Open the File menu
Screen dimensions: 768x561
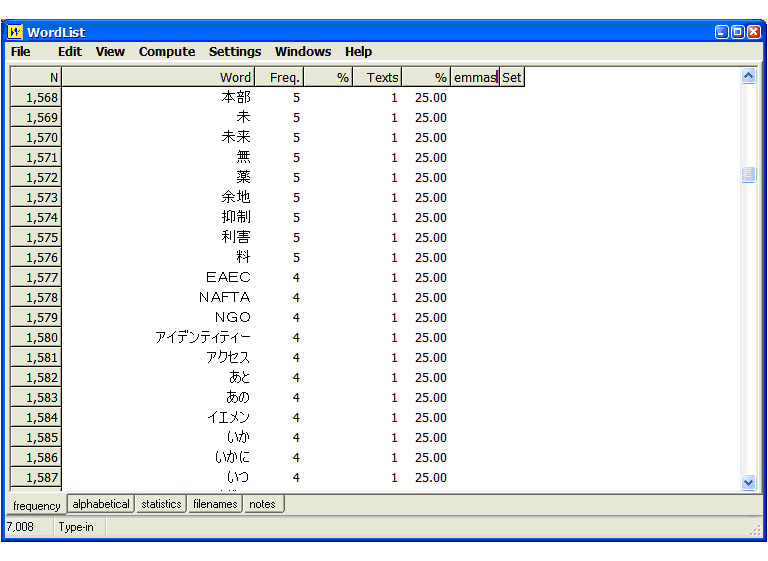click(21, 52)
